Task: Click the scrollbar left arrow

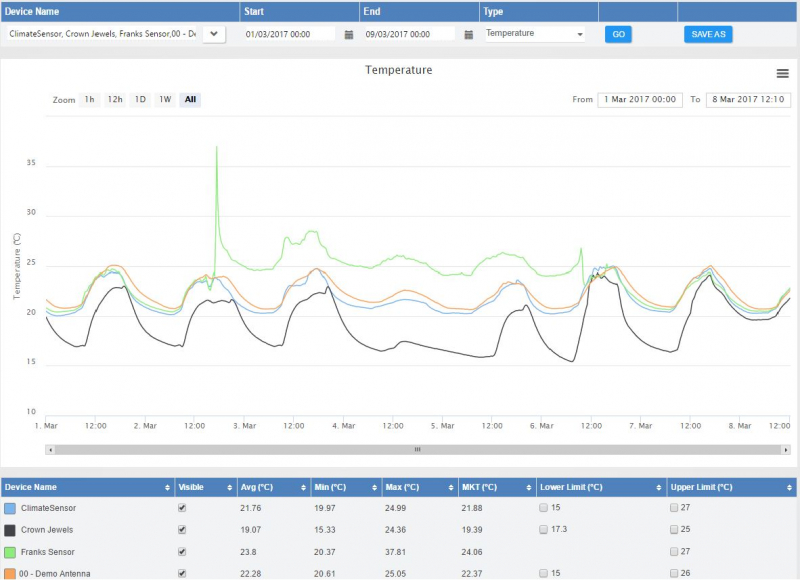Action: pos(50,450)
